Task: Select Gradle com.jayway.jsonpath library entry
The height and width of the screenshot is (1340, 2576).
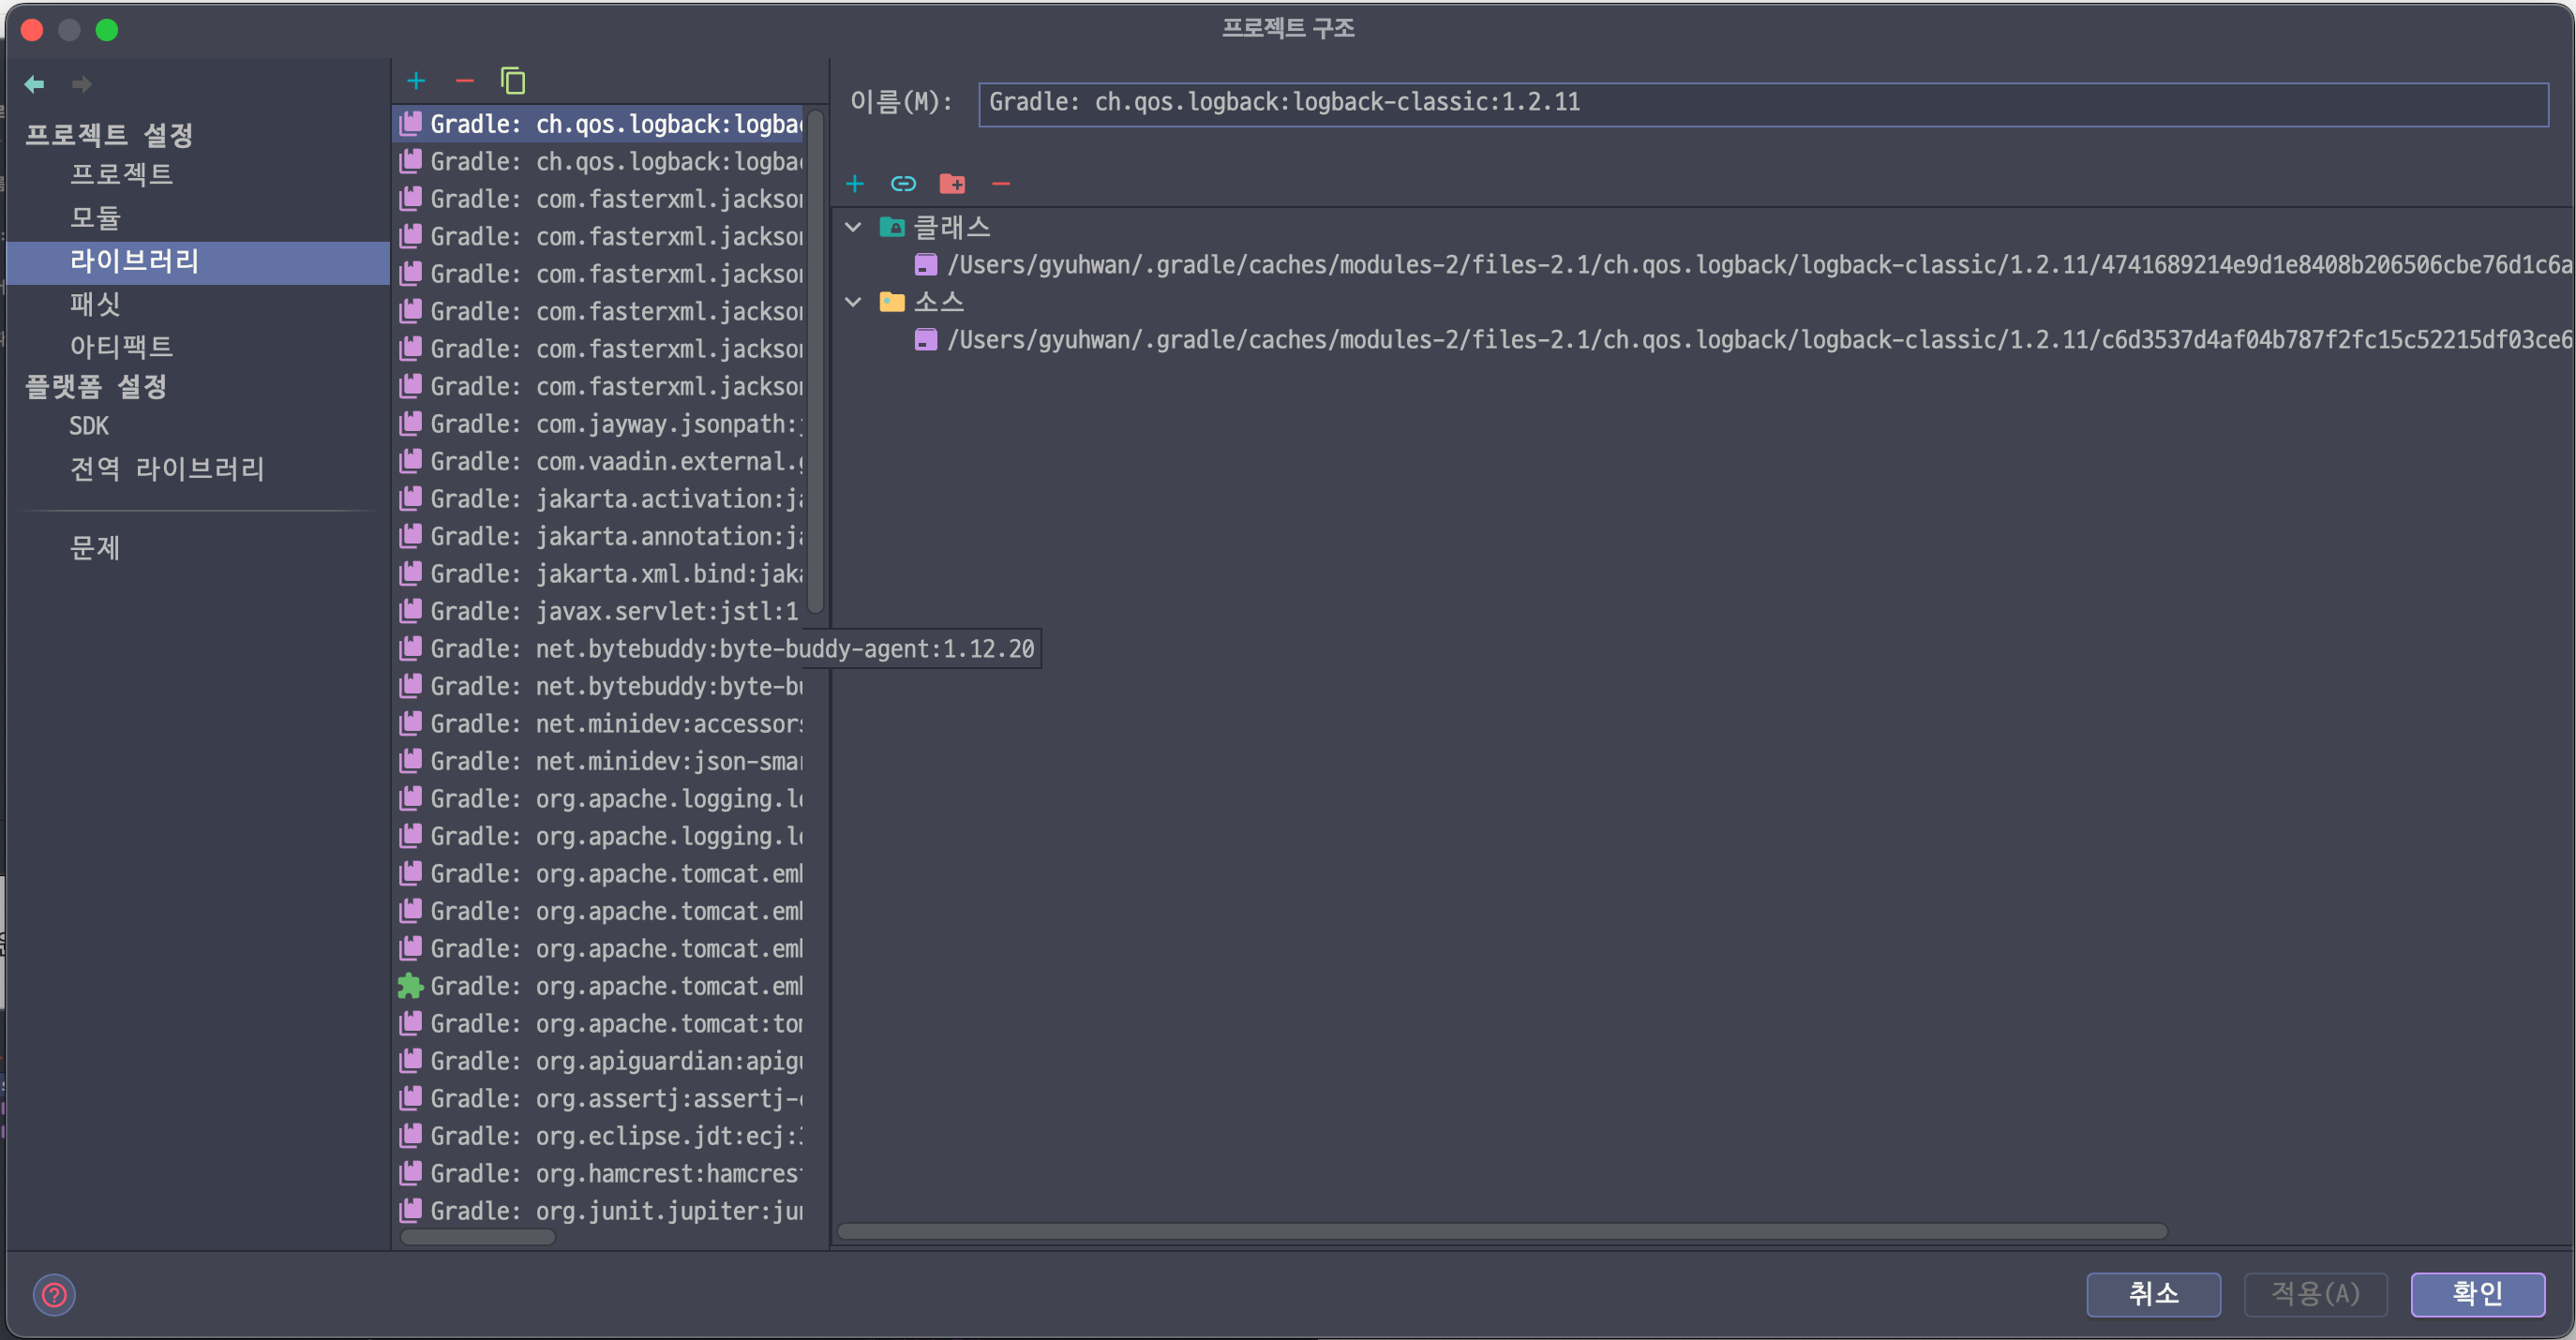Action: tap(615, 424)
